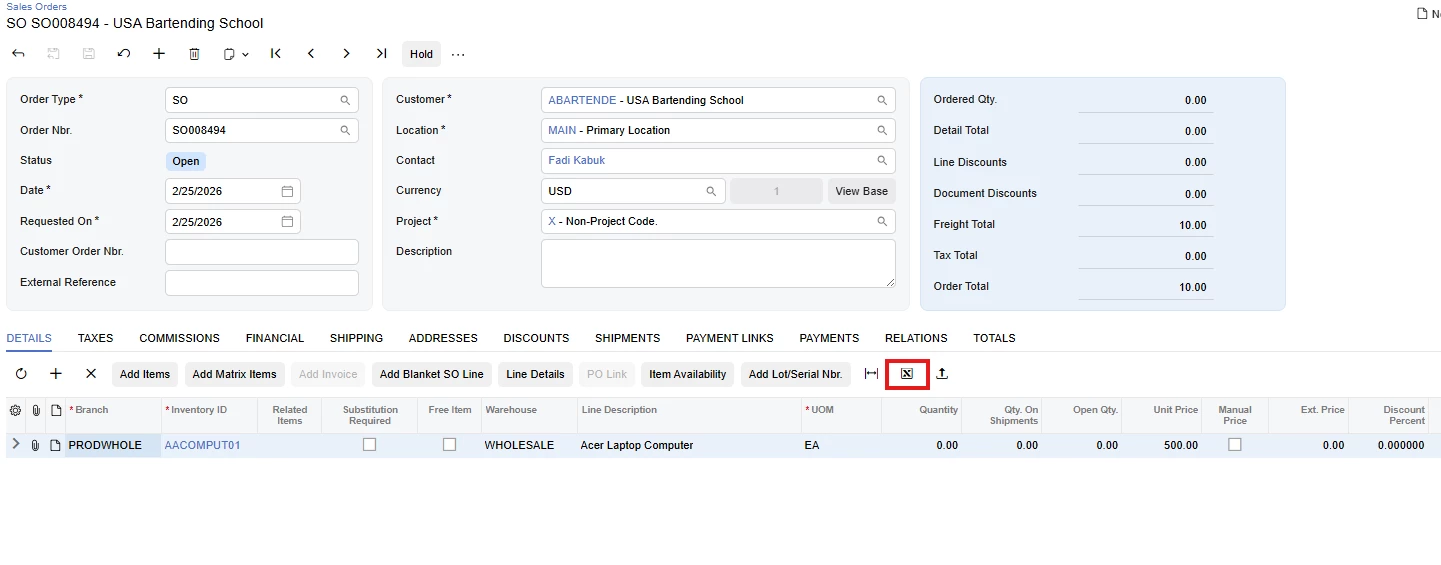Switch to the PAYMENTS tab
1441x565 pixels.
[x=829, y=338]
